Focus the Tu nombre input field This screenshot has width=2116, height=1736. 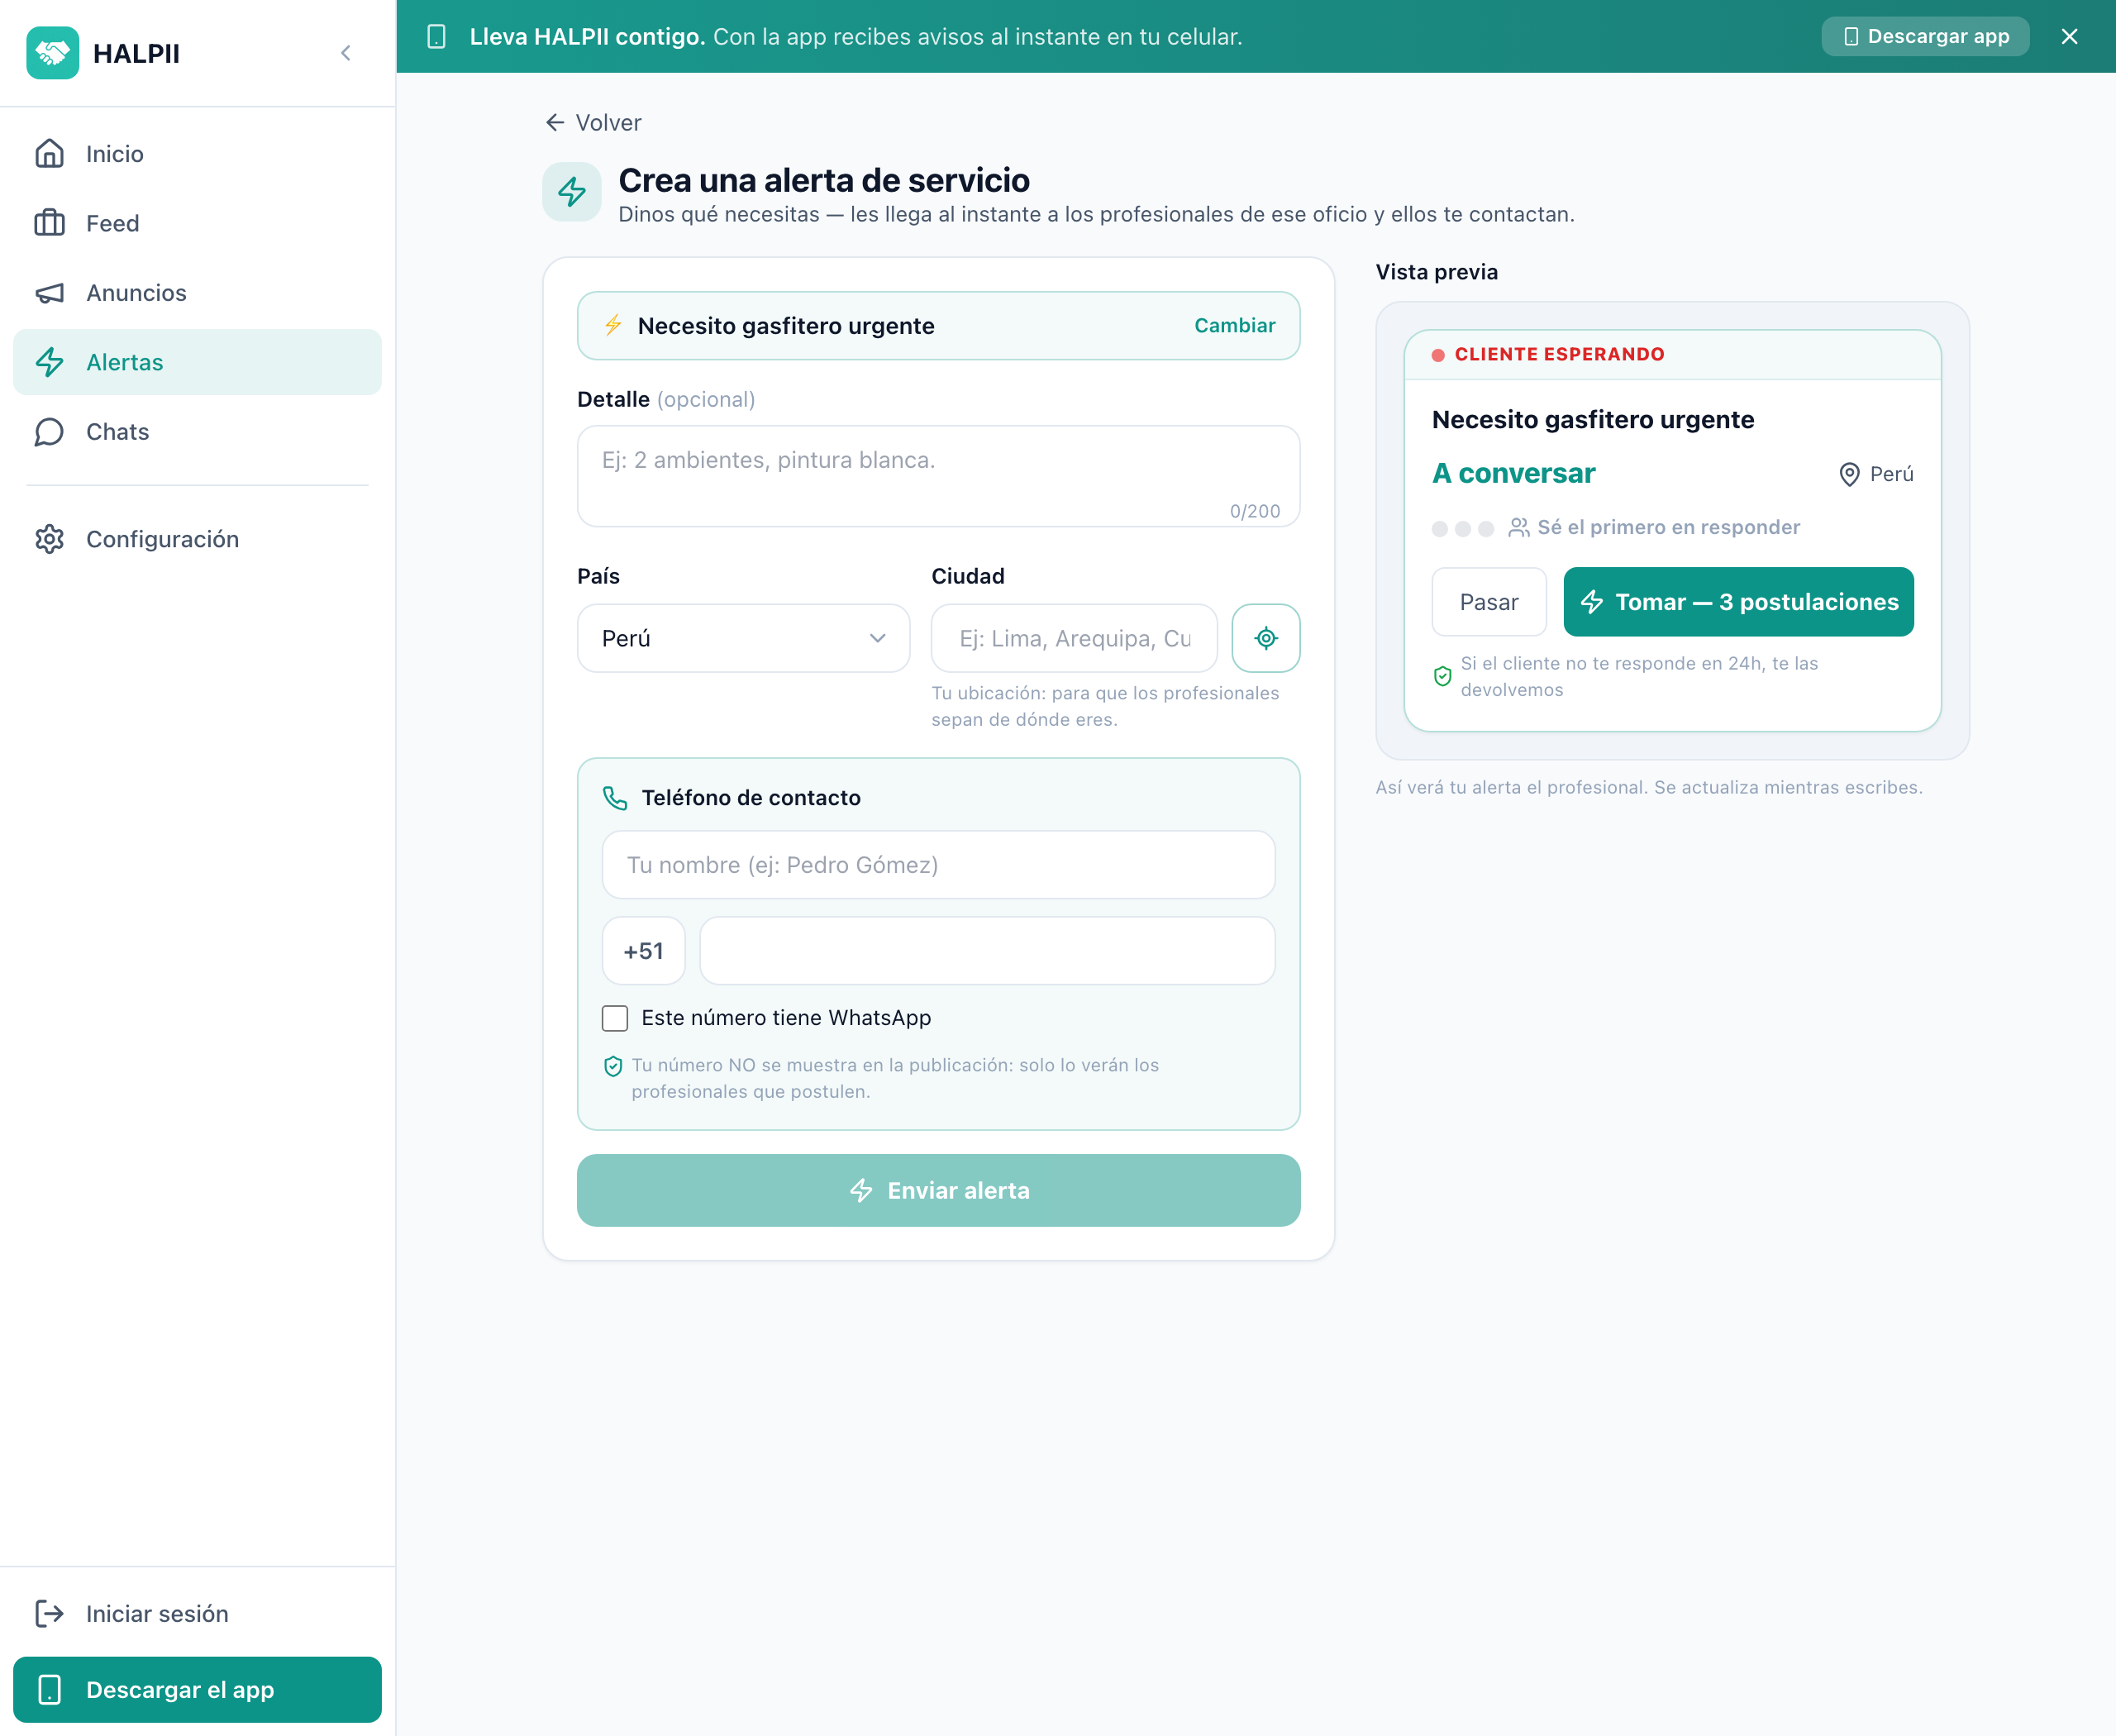coord(938,865)
